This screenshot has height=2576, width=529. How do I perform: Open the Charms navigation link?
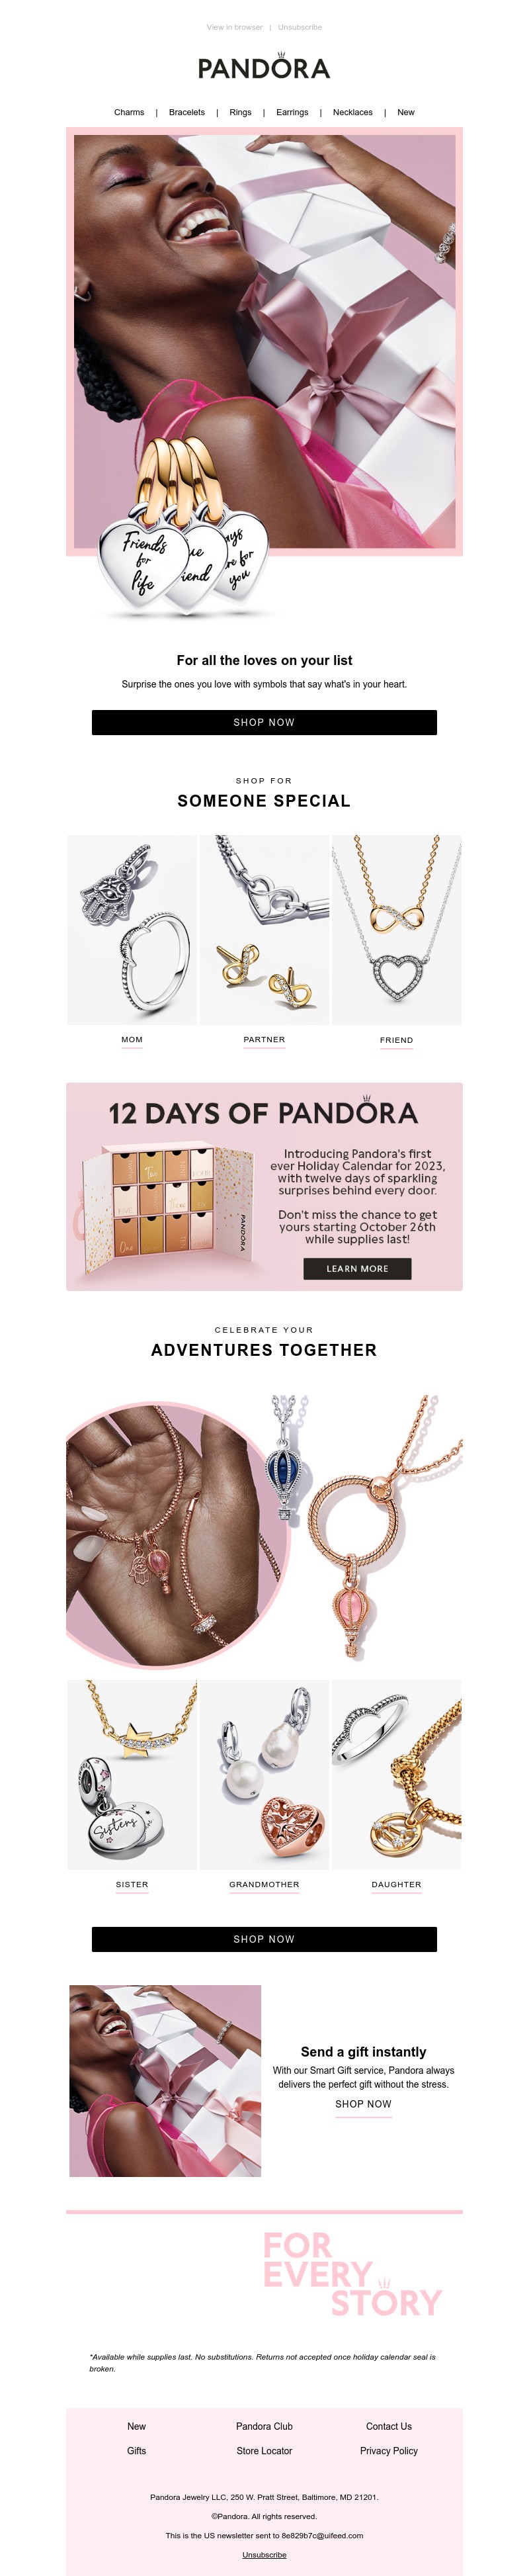tap(129, 113)
